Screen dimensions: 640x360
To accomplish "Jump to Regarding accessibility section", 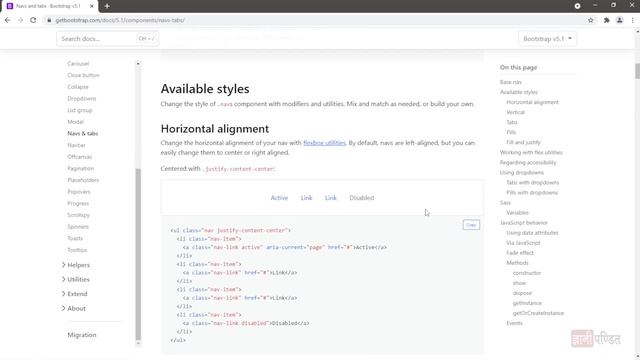I will pos(528,162).
